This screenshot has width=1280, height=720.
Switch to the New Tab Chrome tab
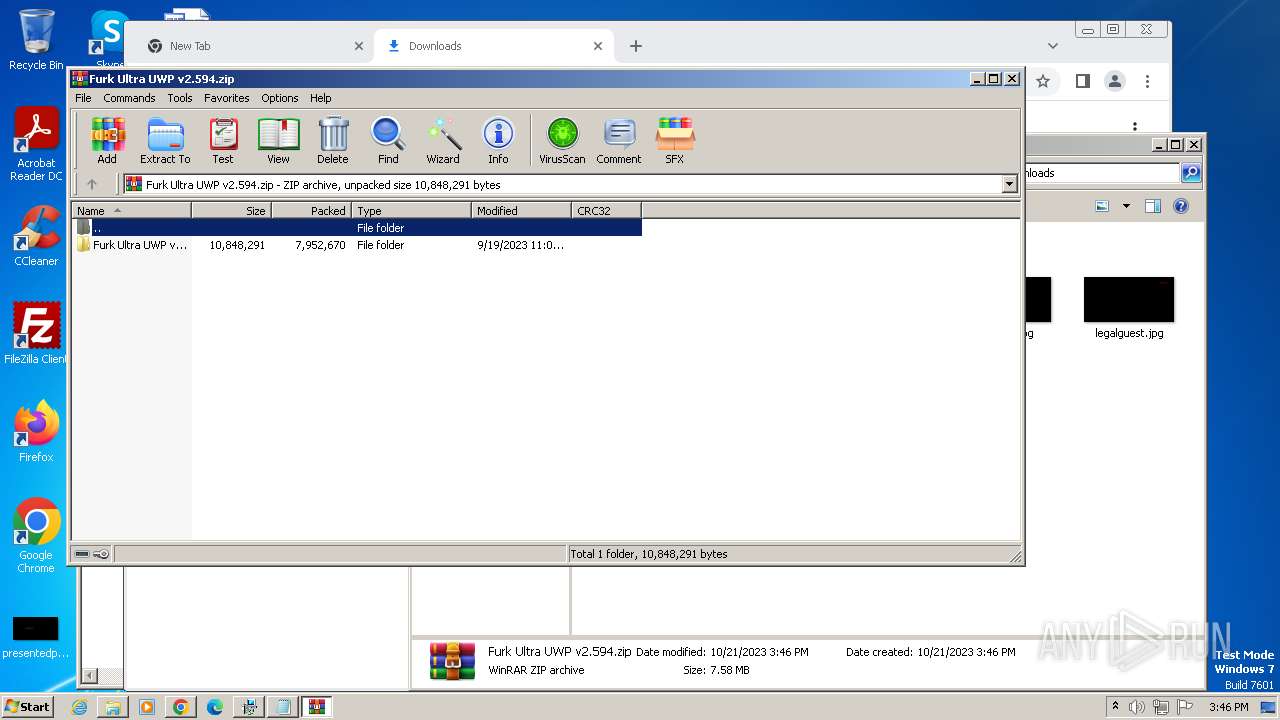coord(257,46)
